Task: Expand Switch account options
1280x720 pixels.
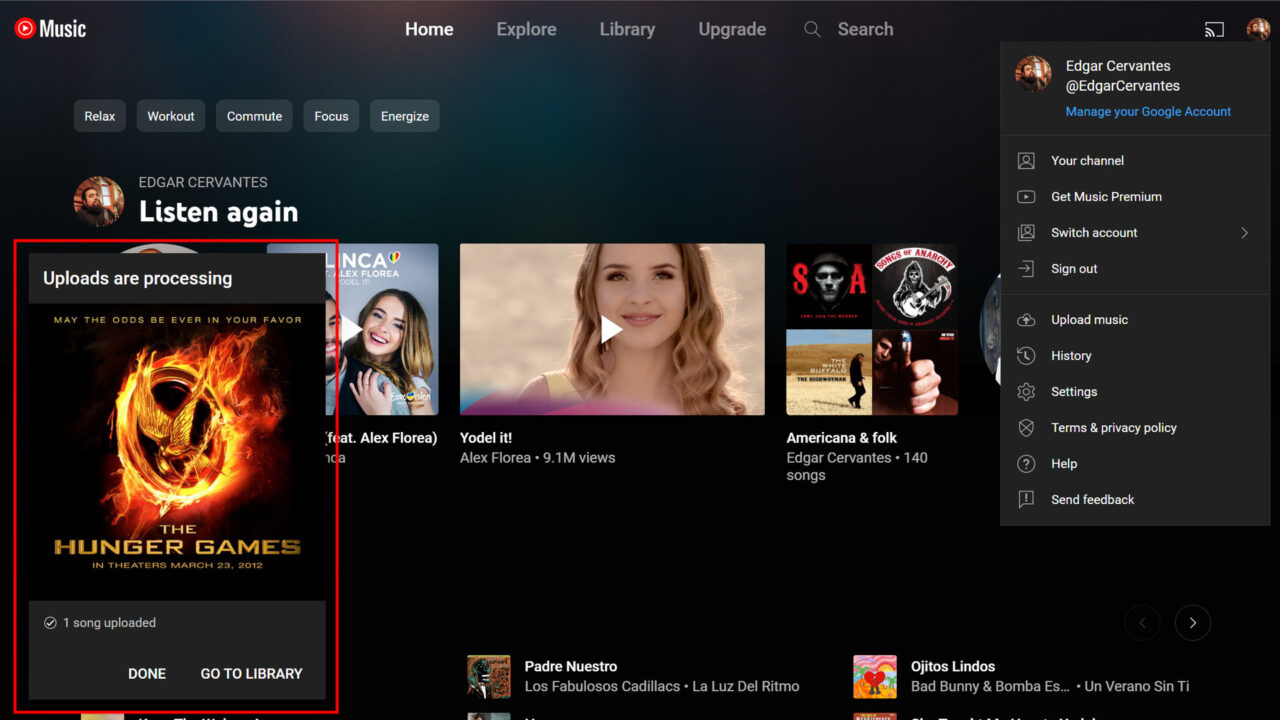Action: (1094, 232)
